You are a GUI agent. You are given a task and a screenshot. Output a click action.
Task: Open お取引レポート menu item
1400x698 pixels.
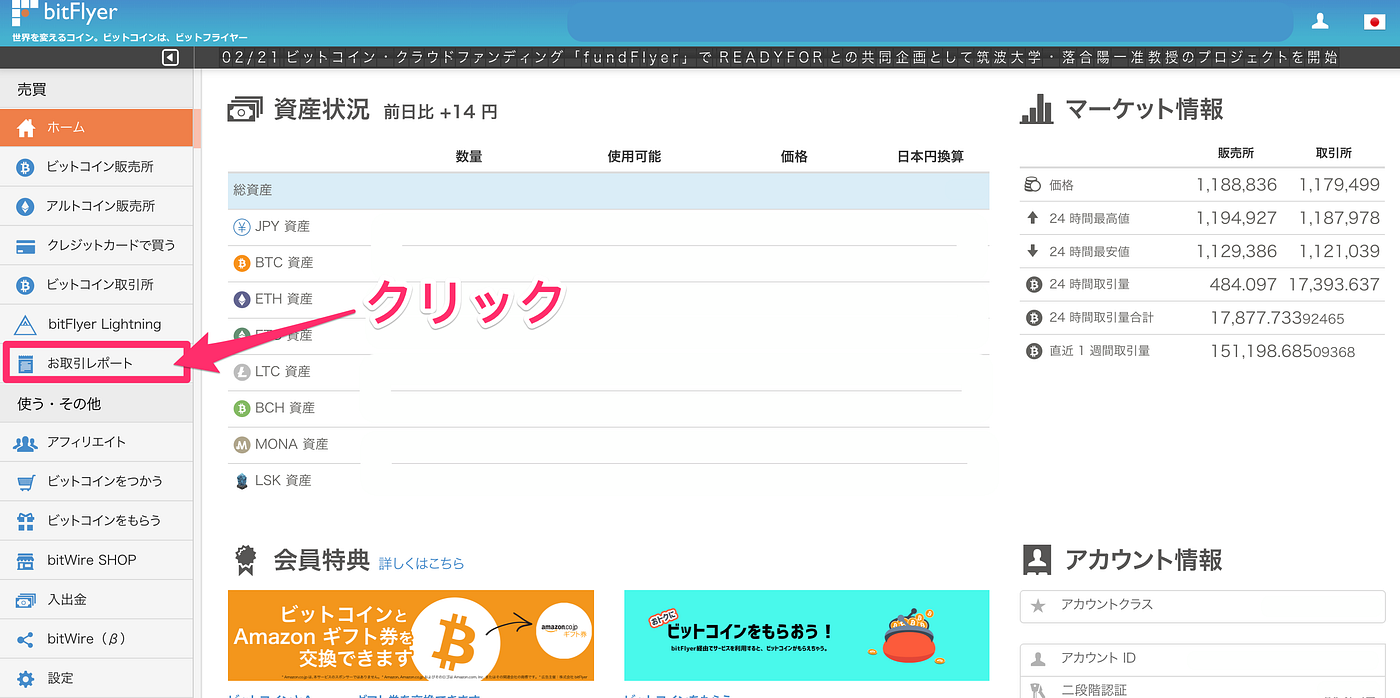[97, 363]
